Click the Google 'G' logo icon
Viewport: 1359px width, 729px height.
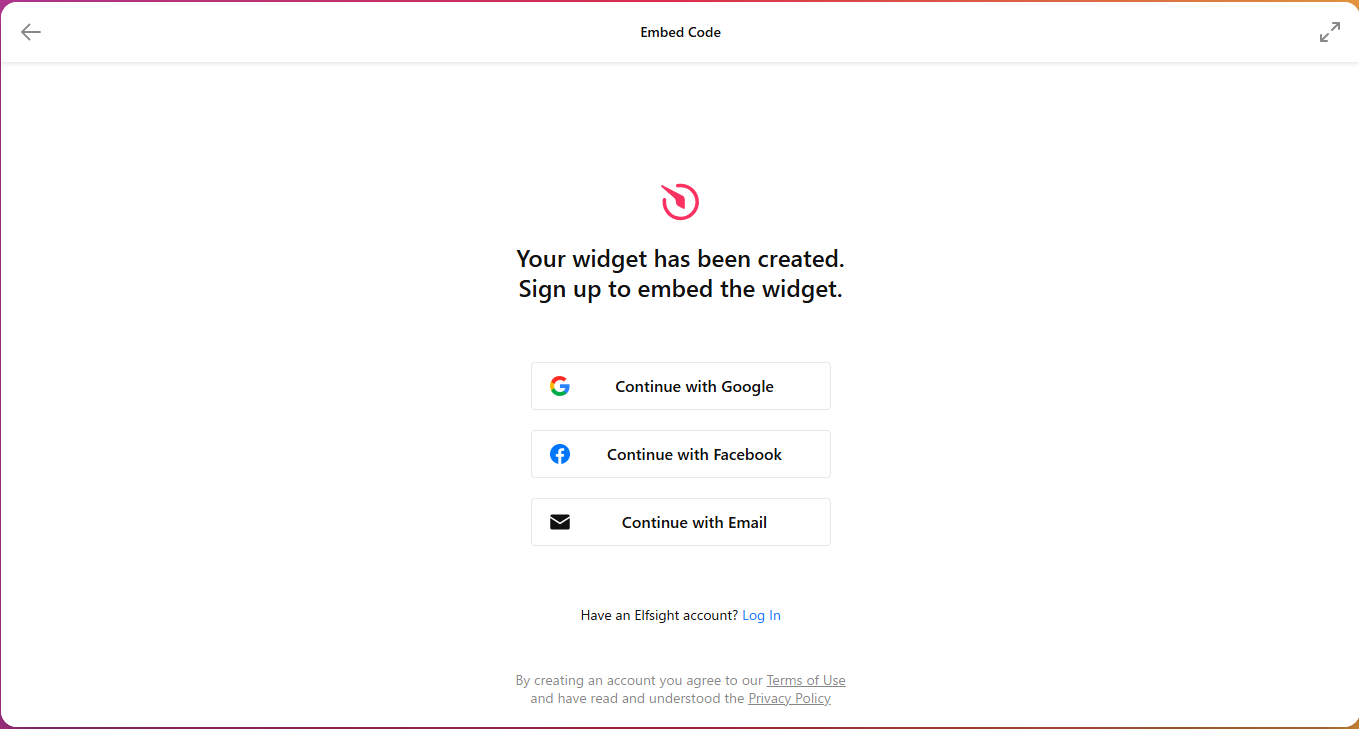tap(560, 386)
